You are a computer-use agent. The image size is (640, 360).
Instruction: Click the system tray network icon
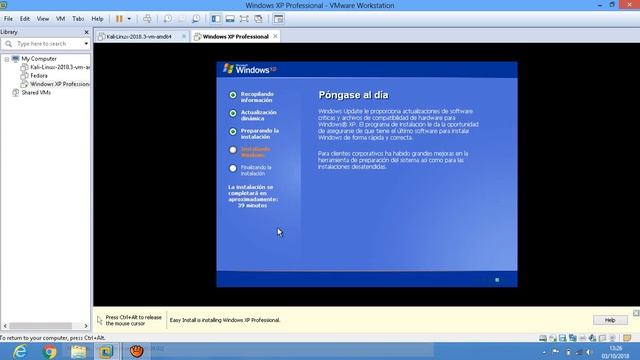(579, 352)
